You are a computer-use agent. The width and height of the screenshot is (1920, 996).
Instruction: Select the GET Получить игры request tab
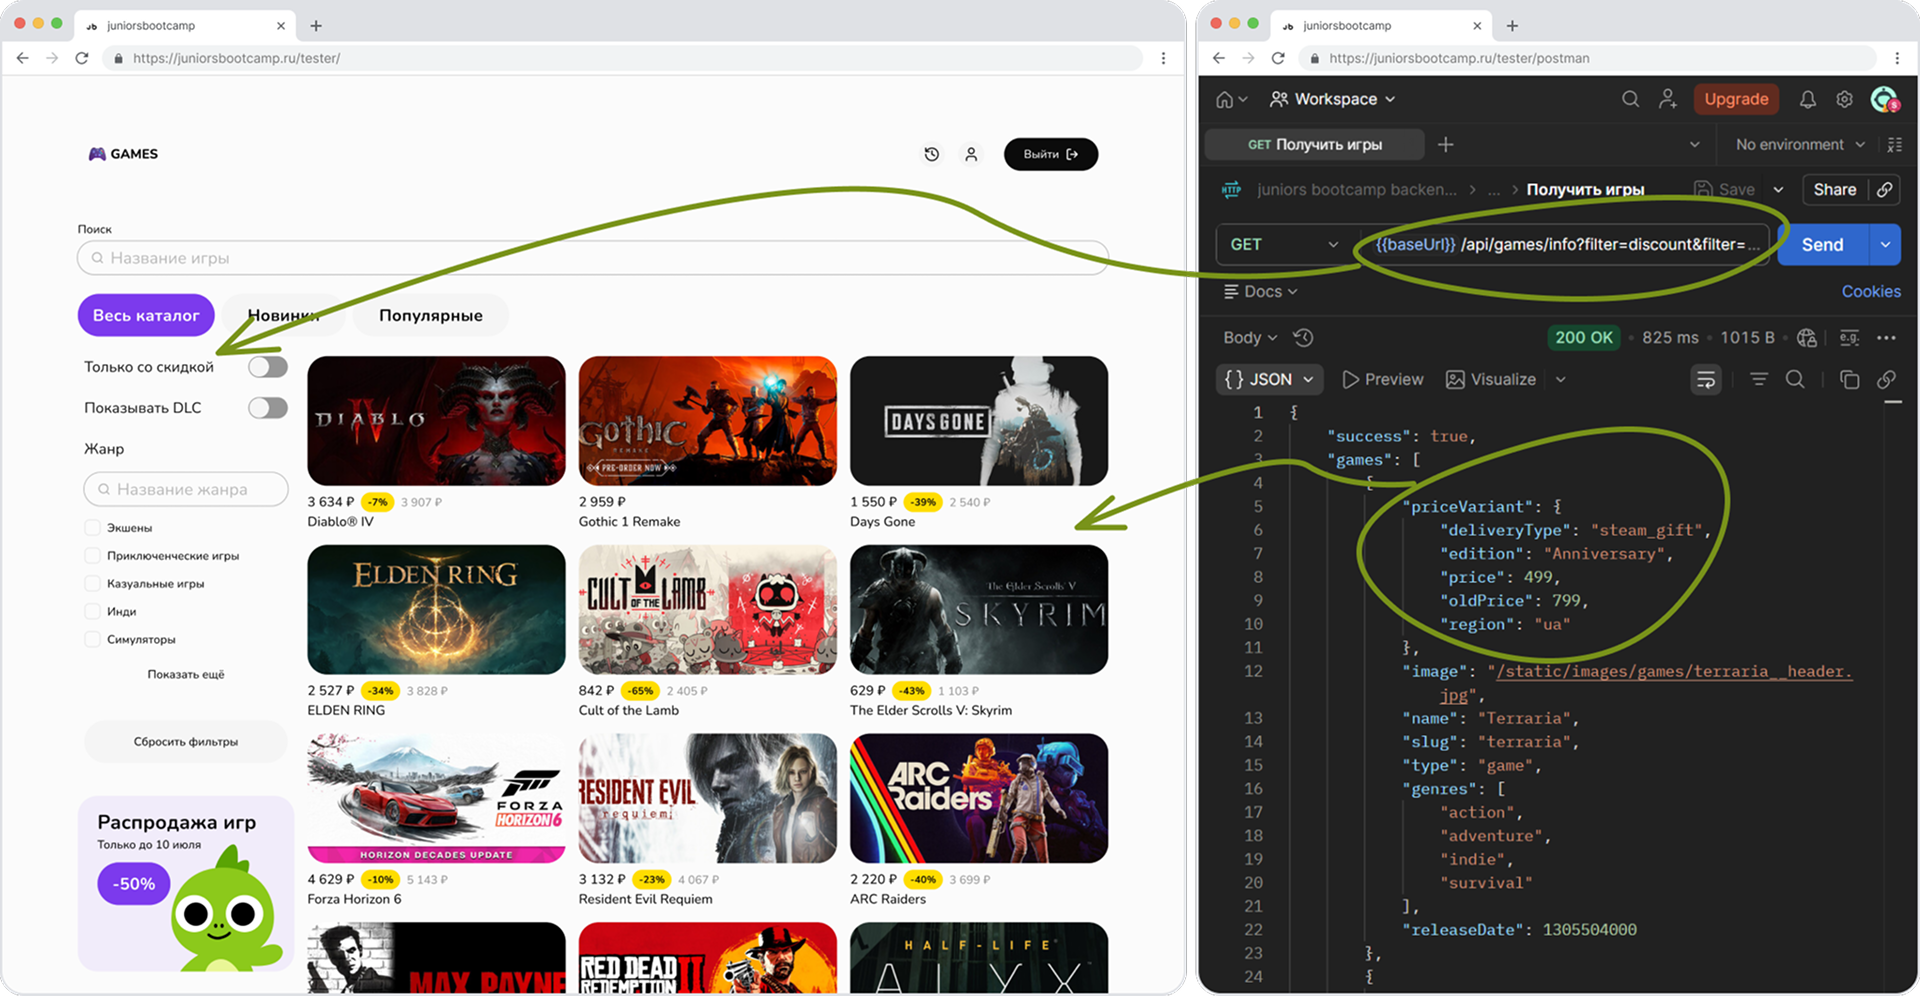pyautogui.click(x=1314, y=145)
